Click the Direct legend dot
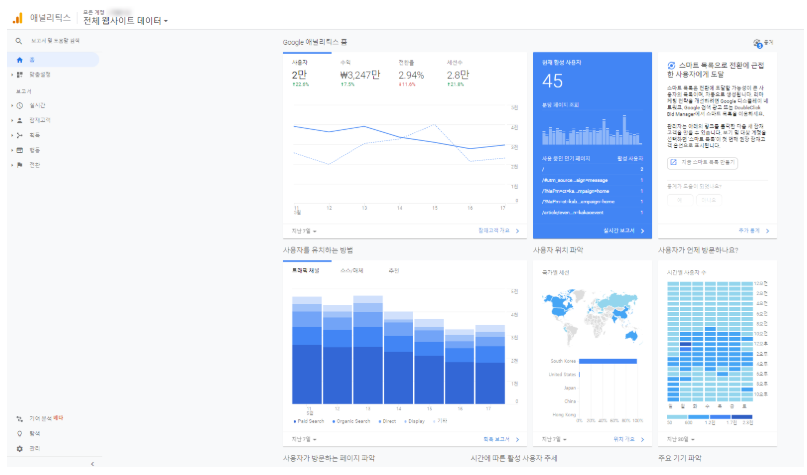Viewport: 807px width, 475px height. coord(380,421)
